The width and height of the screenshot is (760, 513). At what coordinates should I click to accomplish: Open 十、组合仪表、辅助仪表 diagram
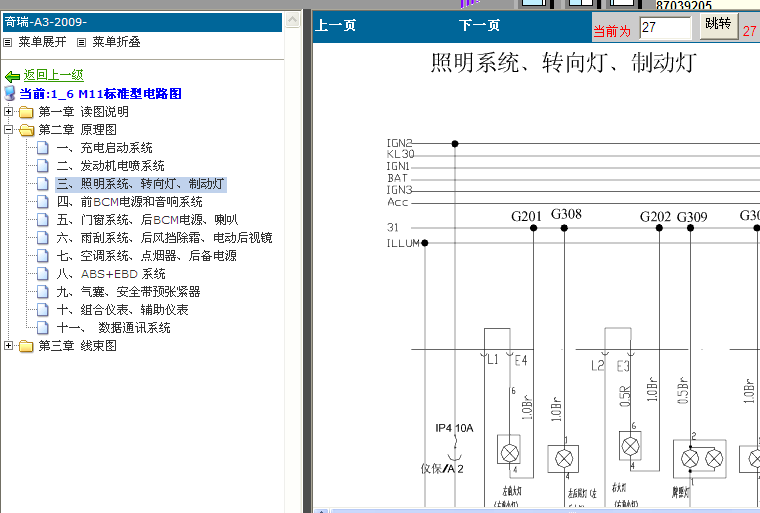122,310
